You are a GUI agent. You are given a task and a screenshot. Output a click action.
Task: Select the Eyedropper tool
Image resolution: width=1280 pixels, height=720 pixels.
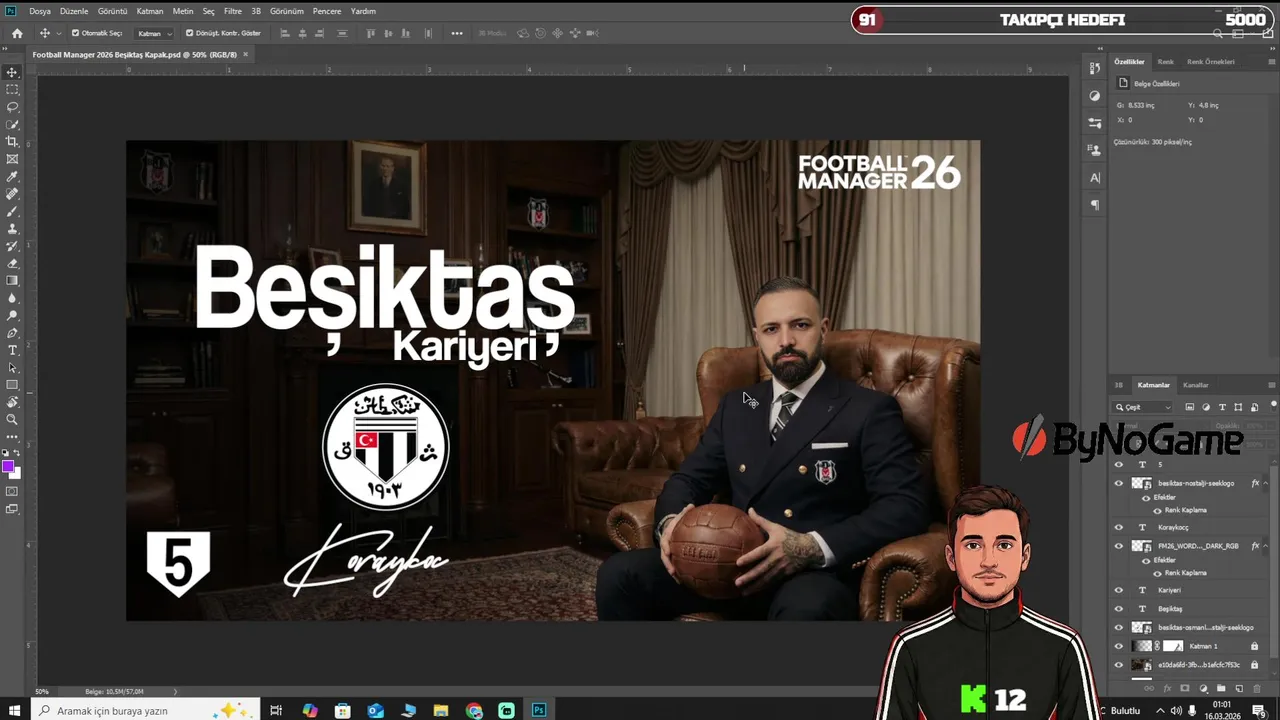[12, 176]
